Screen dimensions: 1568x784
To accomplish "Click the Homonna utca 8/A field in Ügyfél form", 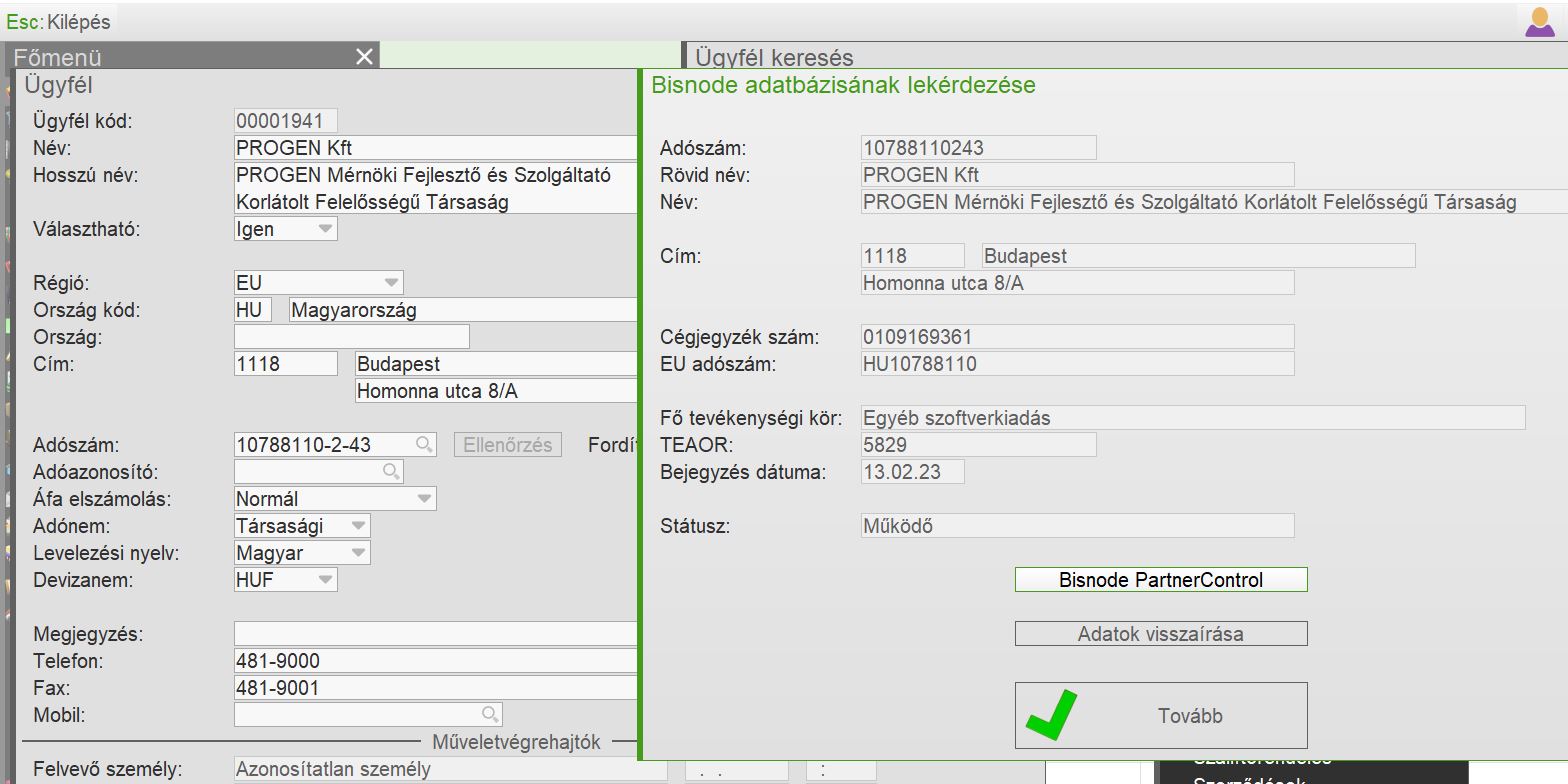I will coord(497,391).
